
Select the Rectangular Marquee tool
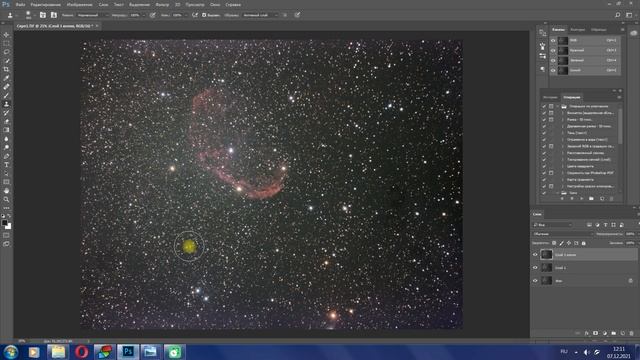[x=6, y=43]
